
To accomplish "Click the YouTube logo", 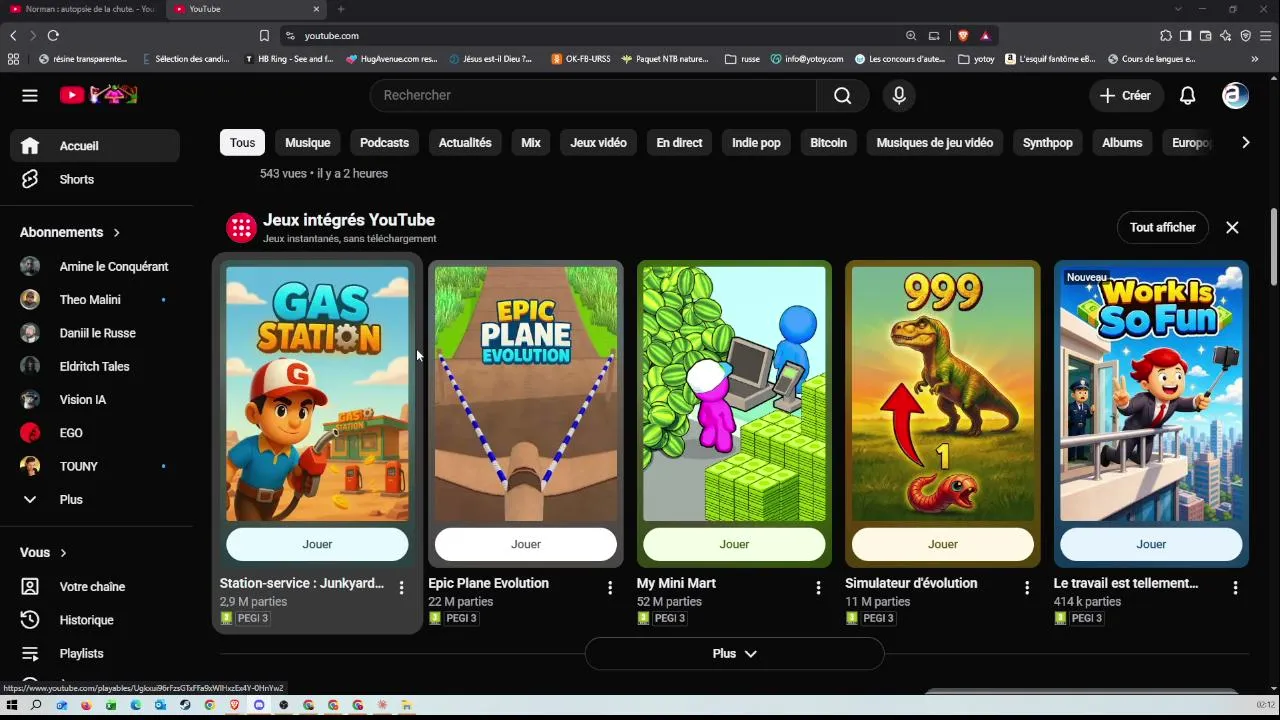I will [x=98, y=95].
